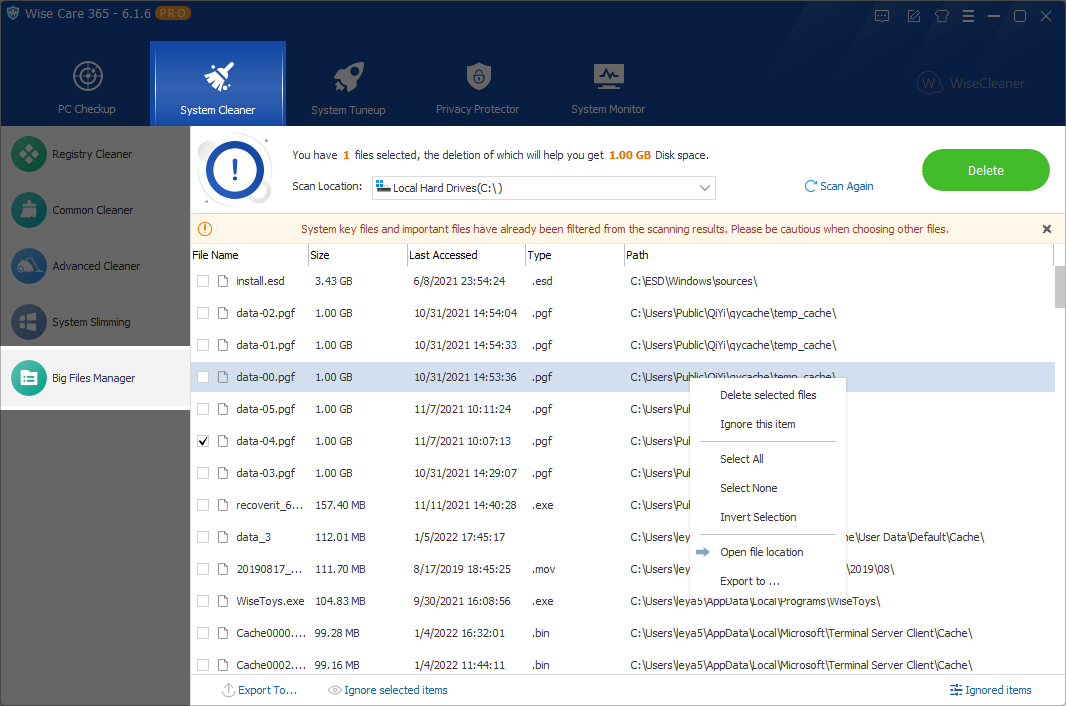Viewport: 1066px width, 706px height.
Task: Click the Wise Care 365 shield logo
Action: point(12,14)
